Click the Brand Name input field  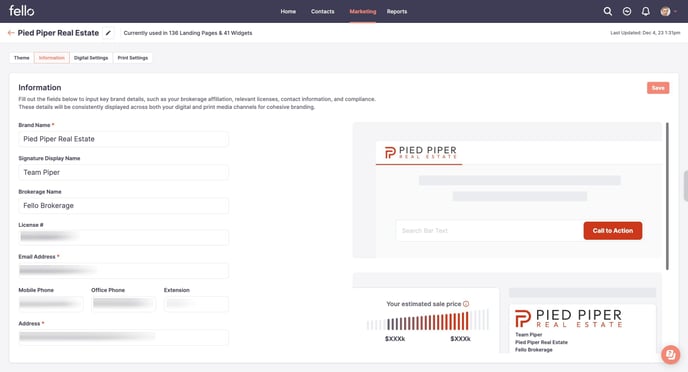(123, 139)
